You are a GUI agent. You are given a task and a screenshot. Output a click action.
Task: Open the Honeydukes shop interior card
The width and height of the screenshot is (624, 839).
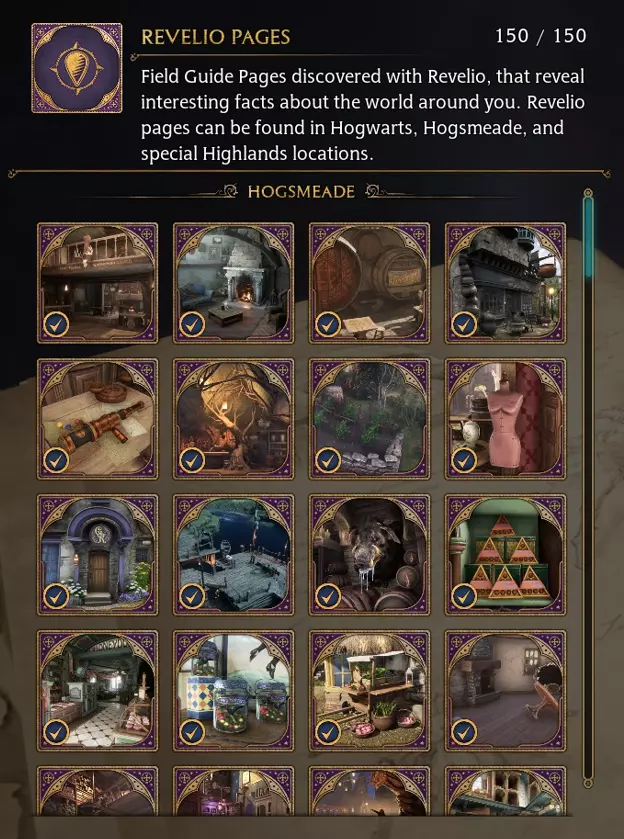tap(97, 691)
